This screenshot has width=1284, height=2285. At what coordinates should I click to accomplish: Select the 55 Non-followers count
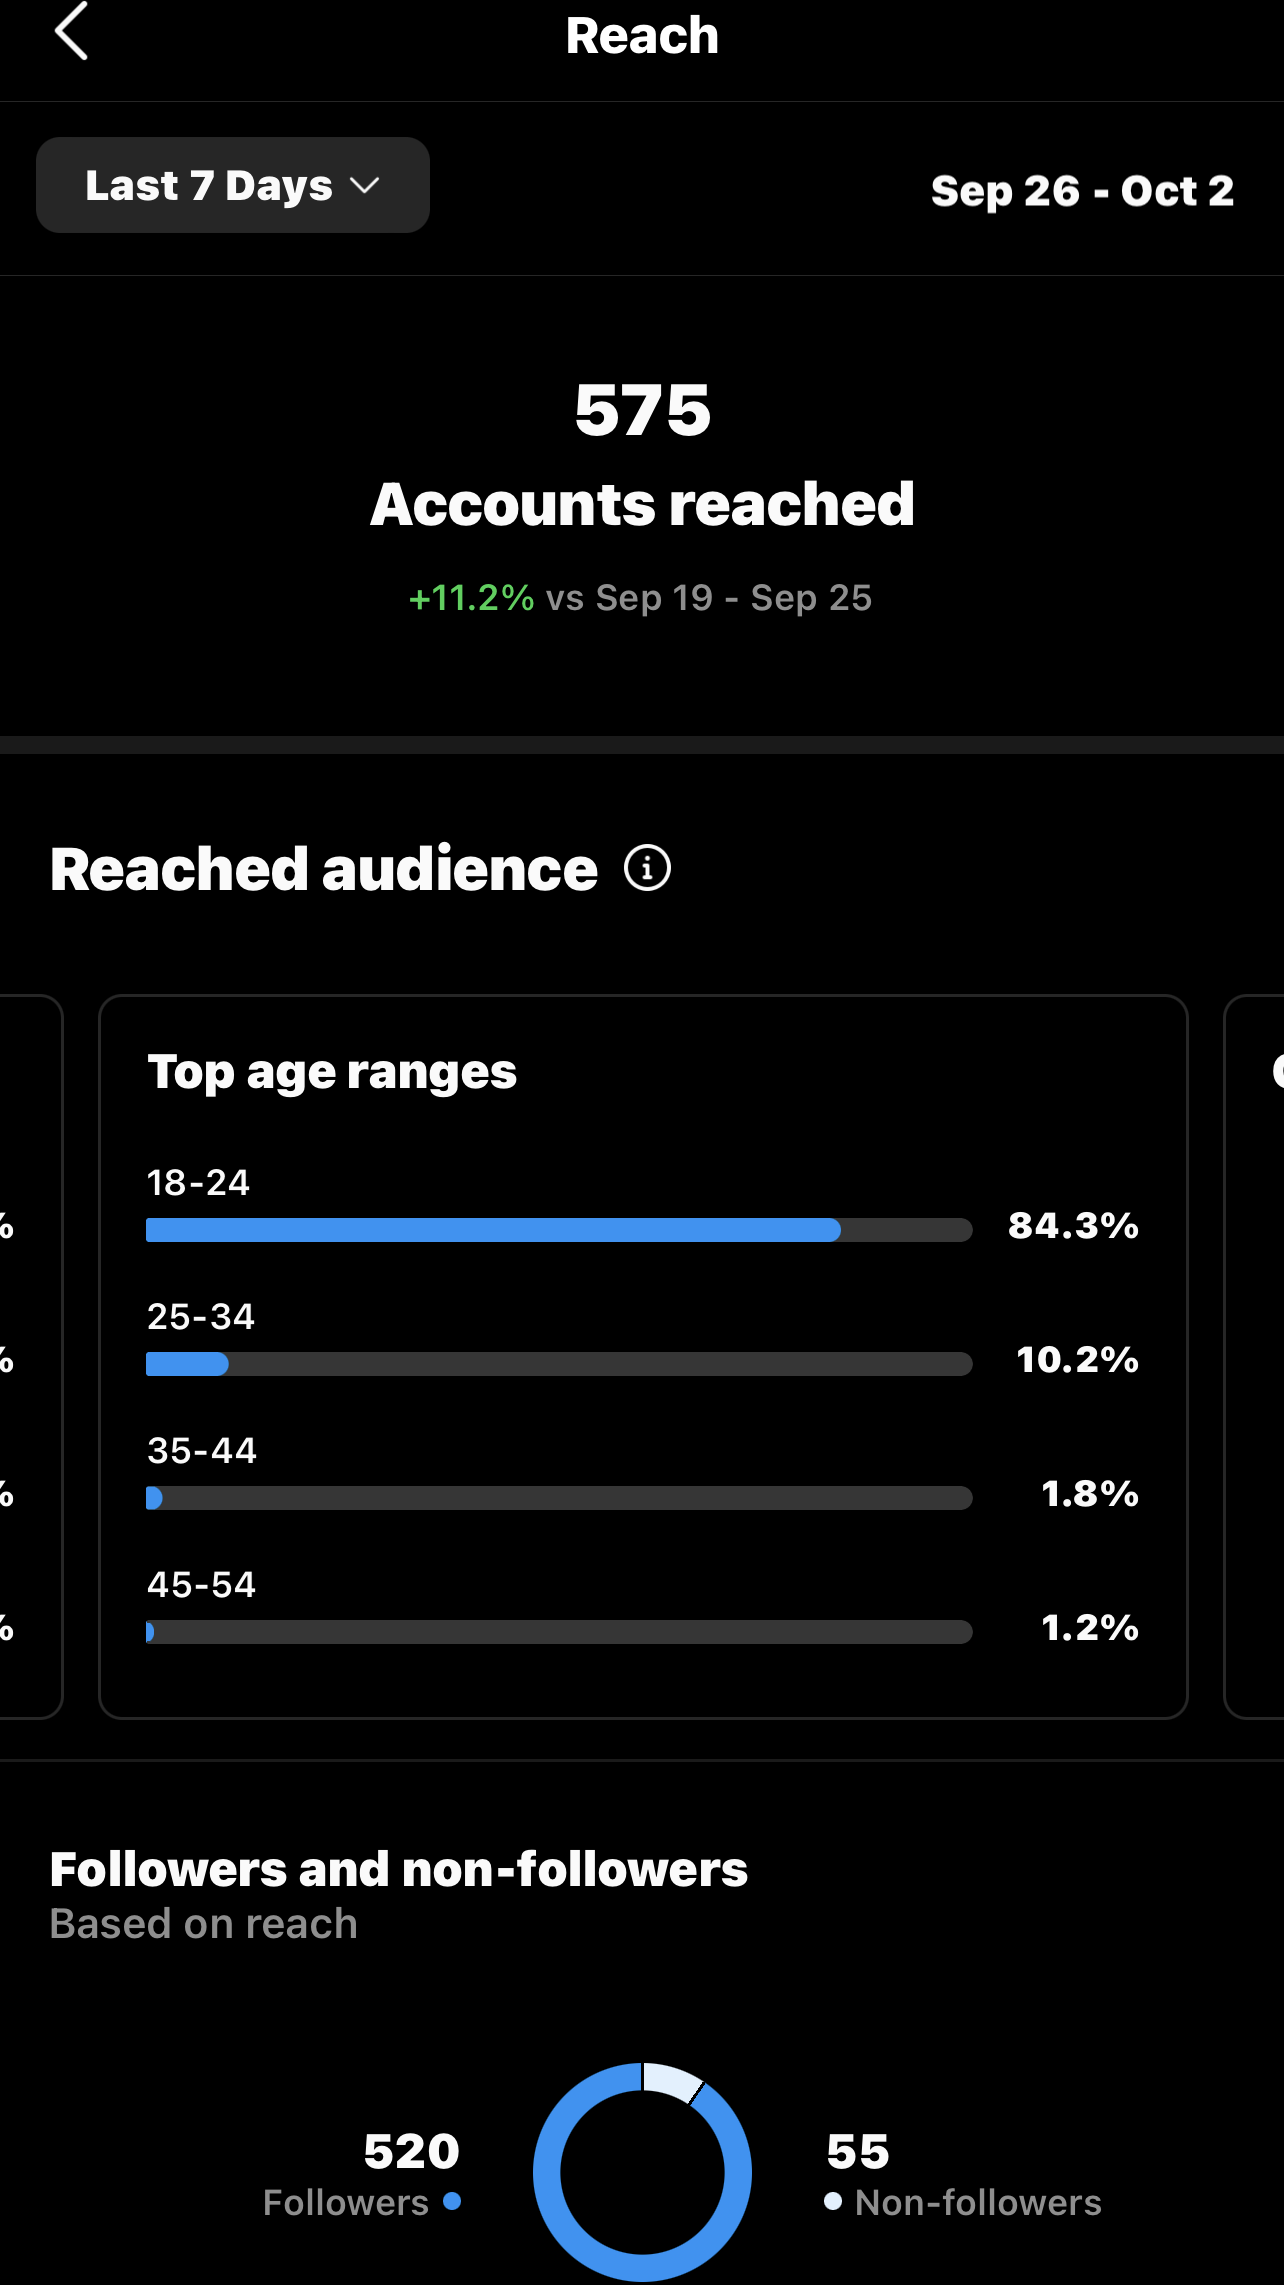pyautogui.click(x=858, y=2151)
